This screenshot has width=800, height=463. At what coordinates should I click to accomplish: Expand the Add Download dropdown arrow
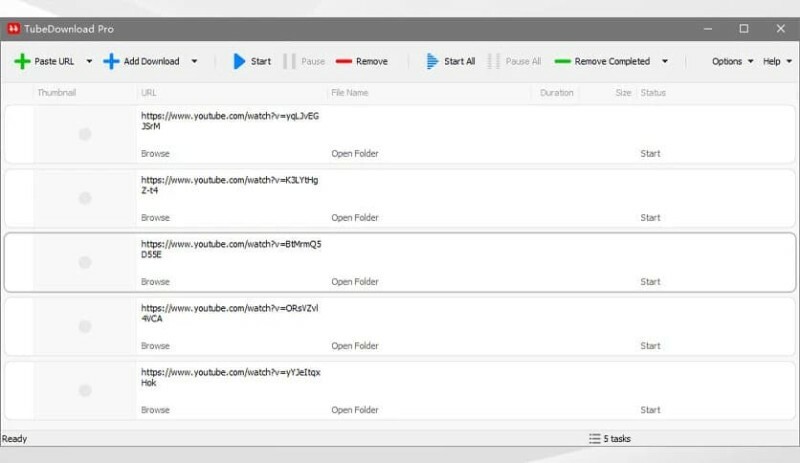pyautogui.click(x=194, y=61)
